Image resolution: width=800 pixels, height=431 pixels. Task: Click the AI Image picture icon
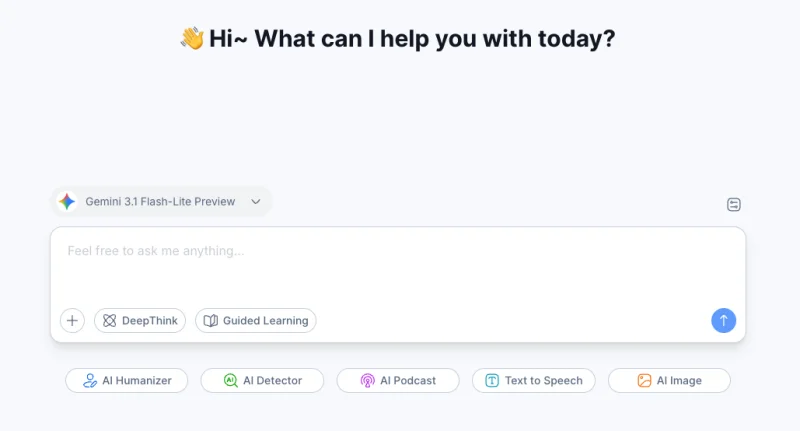pos(644,381)
